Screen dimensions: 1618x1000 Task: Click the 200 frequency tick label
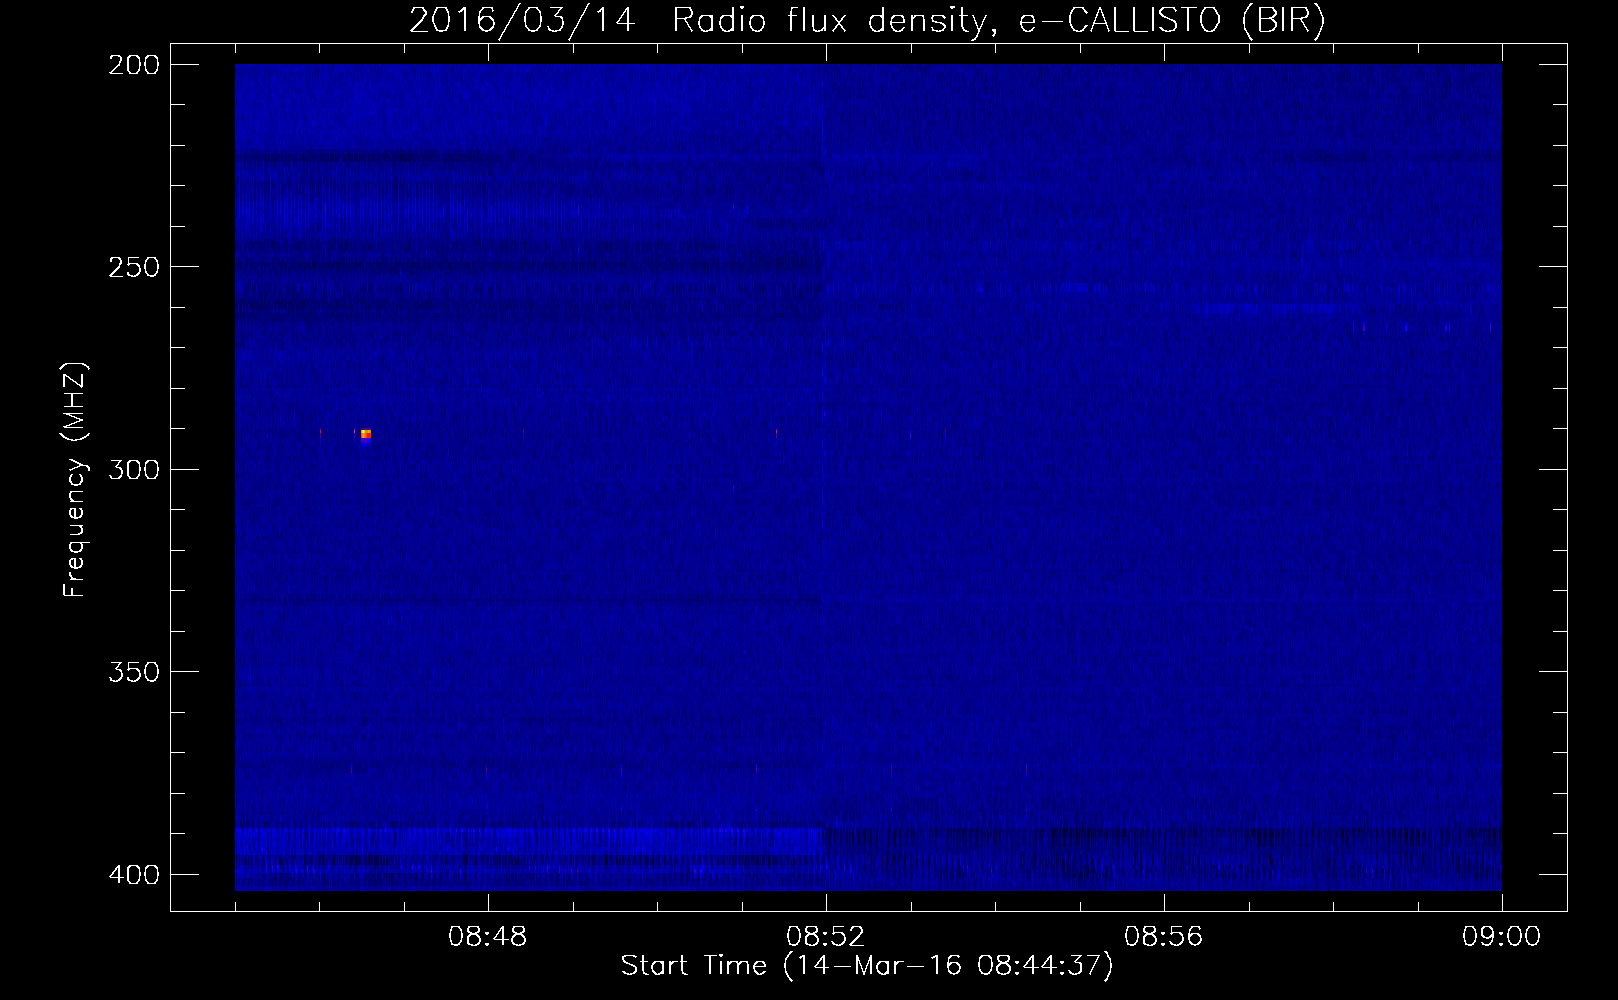(133, 64)
